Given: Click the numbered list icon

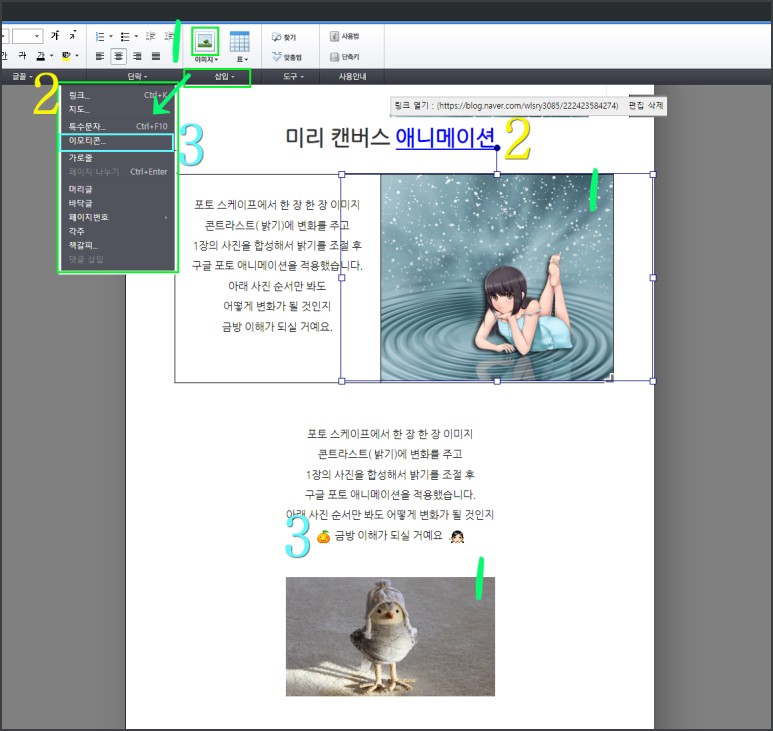Looking at the screenshot, I should [x=100, y=36].
